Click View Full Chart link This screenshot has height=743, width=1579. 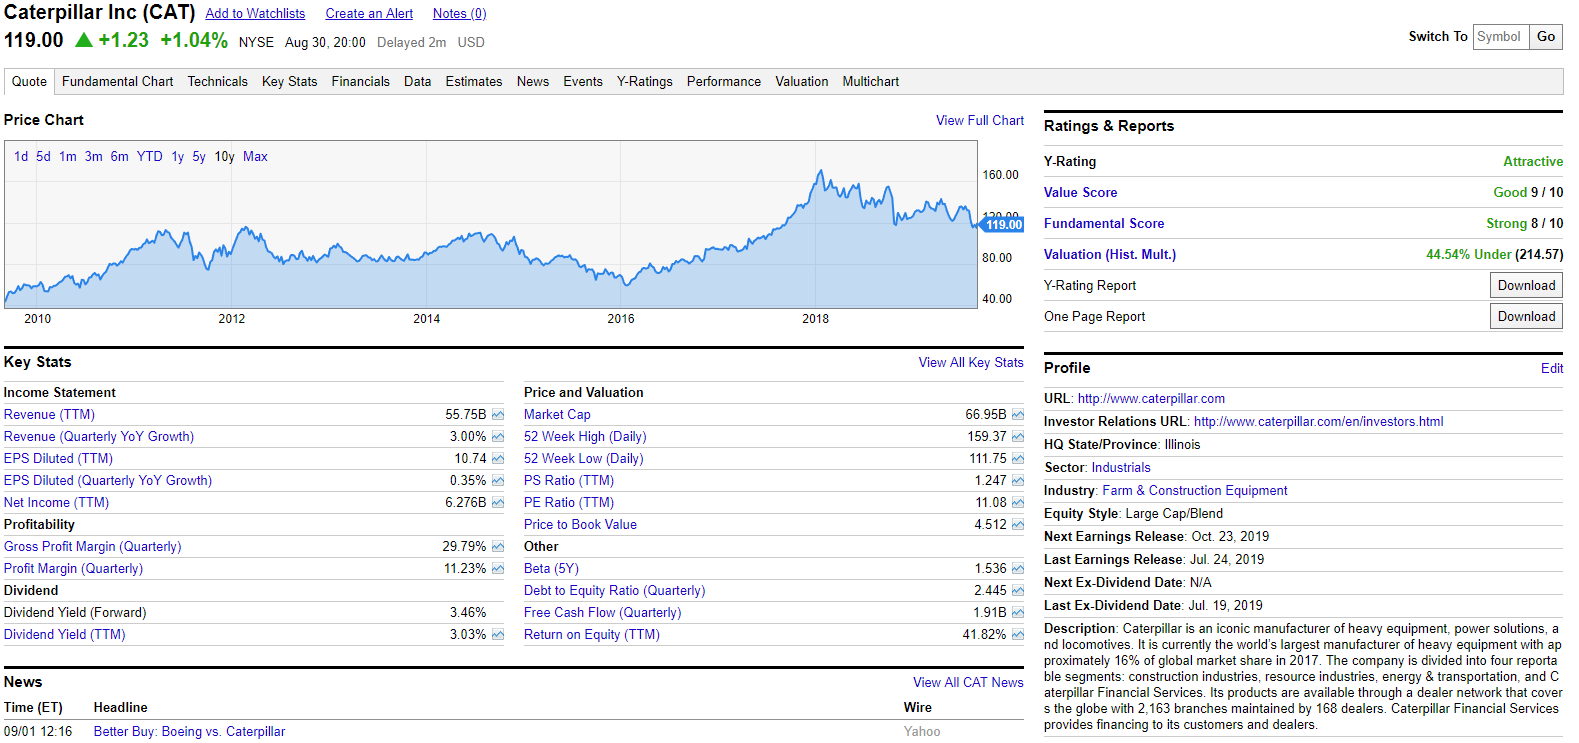click(x=980, y=120)
